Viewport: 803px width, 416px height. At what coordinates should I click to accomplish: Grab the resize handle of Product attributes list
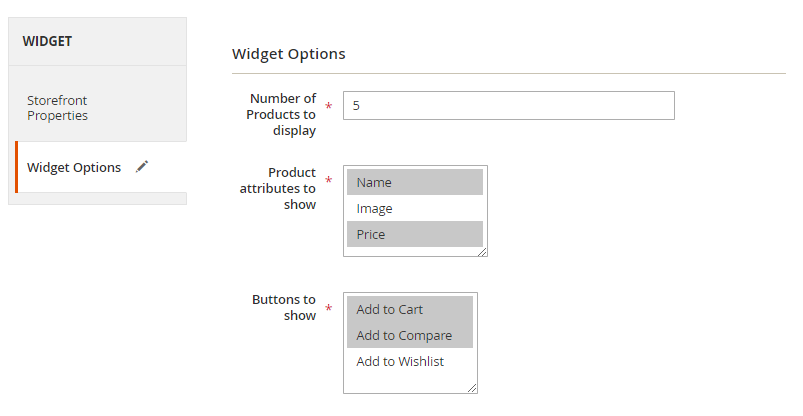pyautogui.click(x=482, y=251)
